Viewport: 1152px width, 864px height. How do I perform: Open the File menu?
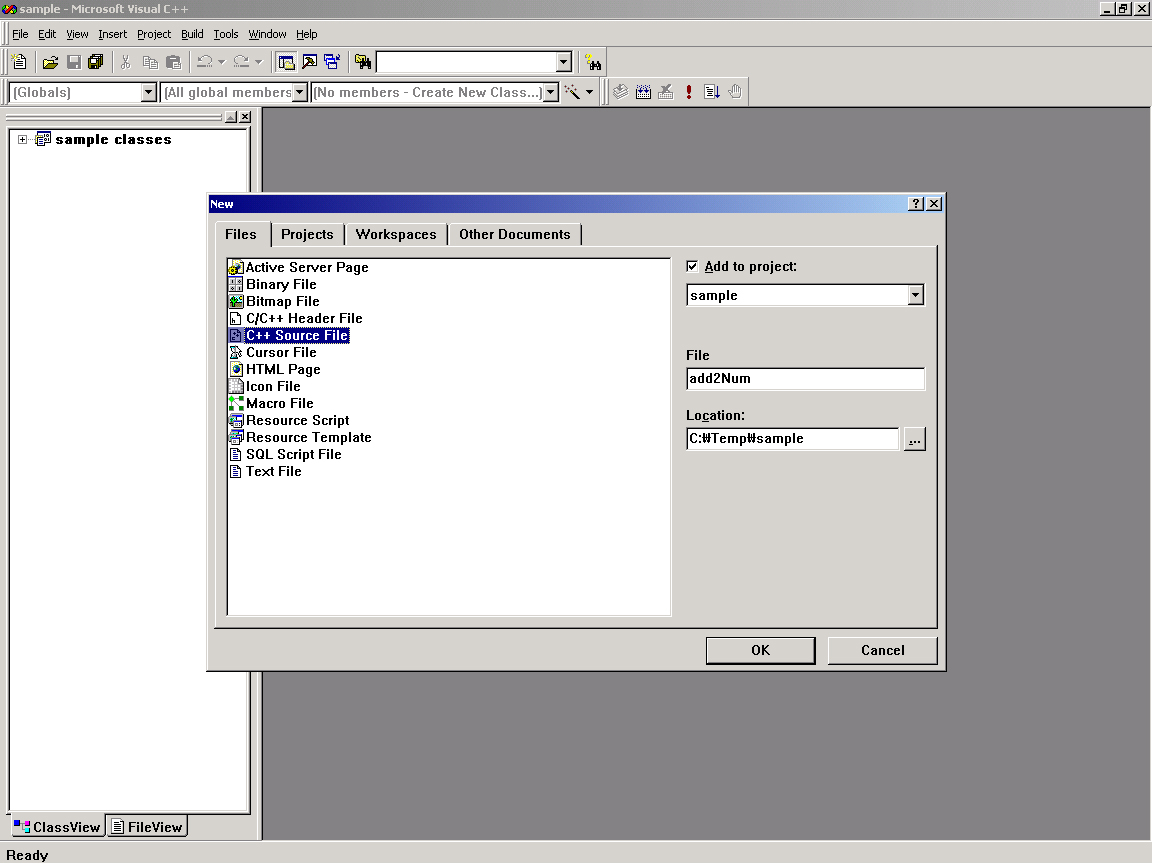tap(20, 34)
